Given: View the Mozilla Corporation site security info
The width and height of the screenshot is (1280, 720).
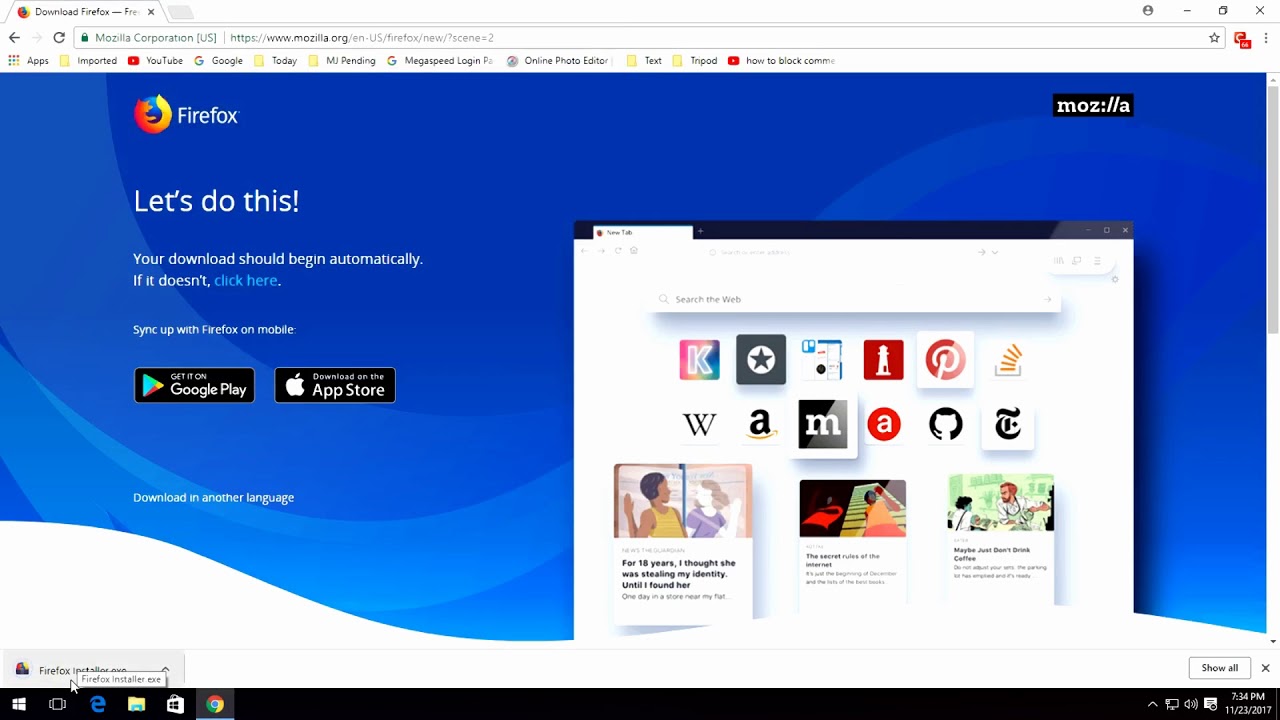Looking at the screenshot, I should click(148, 38).
